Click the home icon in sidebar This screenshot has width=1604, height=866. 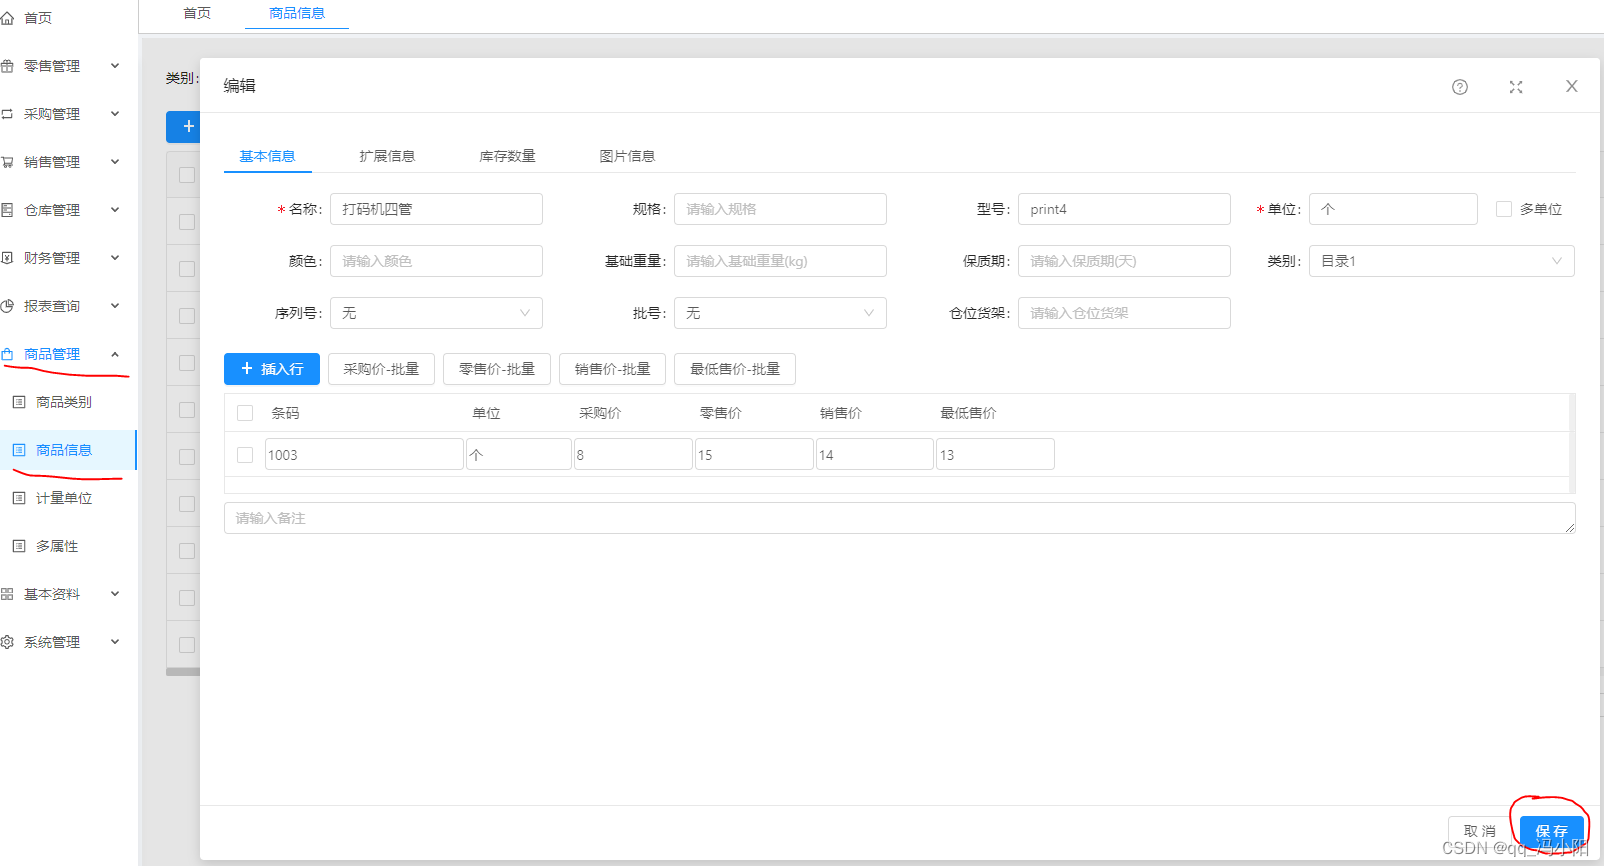7,18
